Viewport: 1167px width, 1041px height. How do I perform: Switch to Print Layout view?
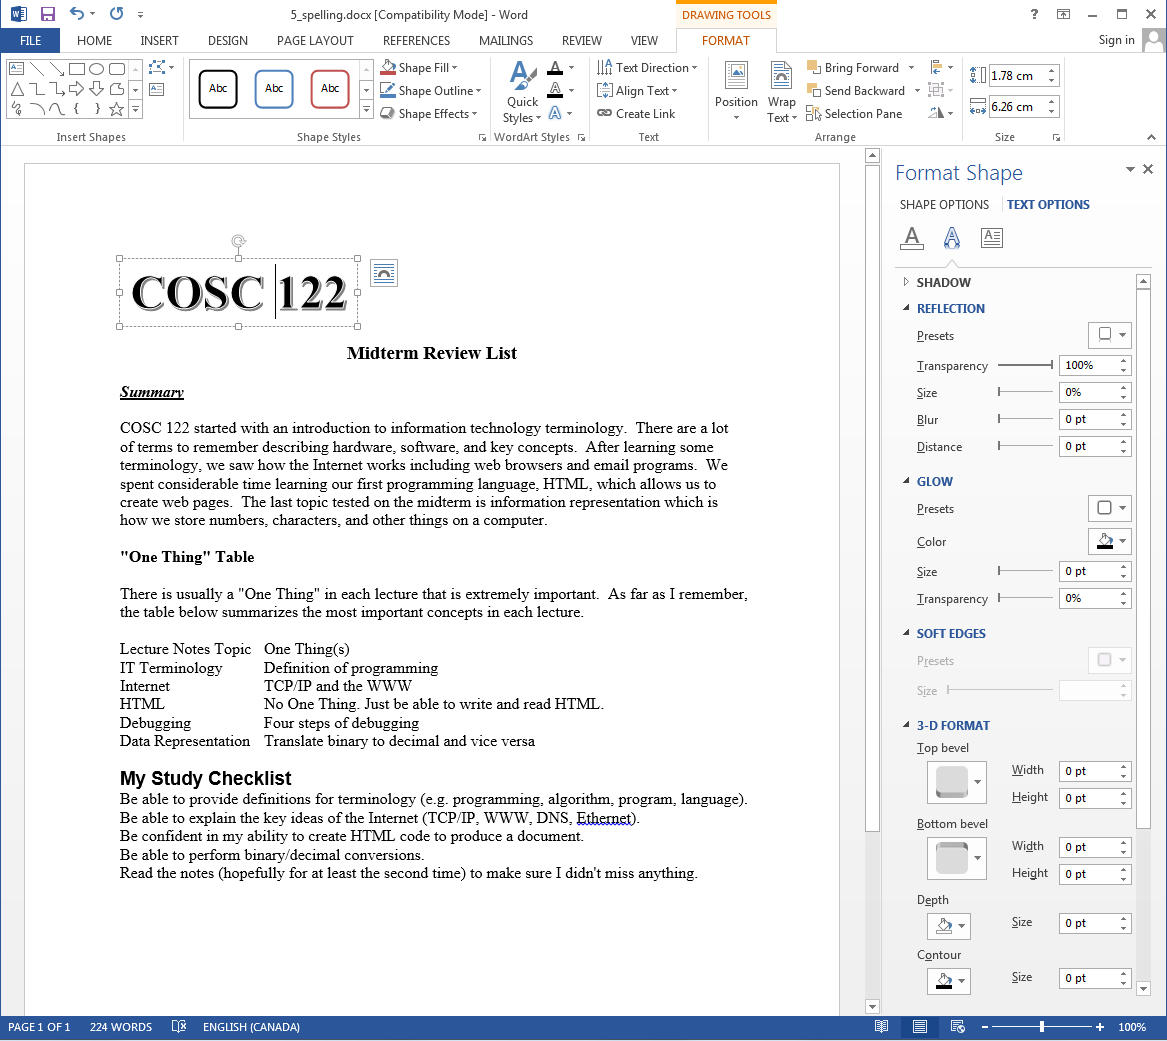(x=920, y=1027)
